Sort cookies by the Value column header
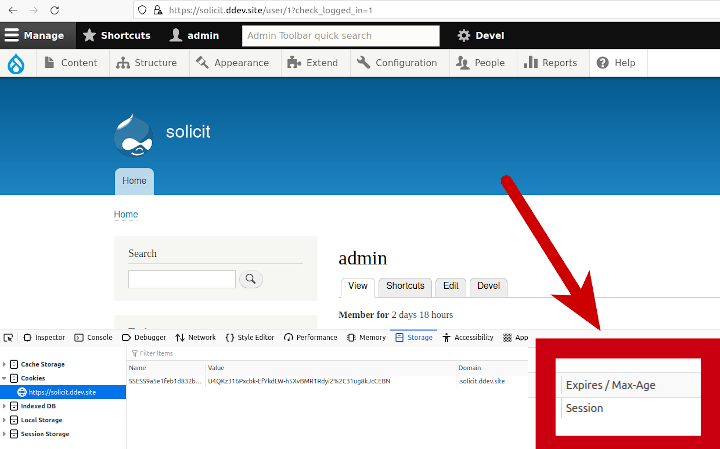 point(330,368)
